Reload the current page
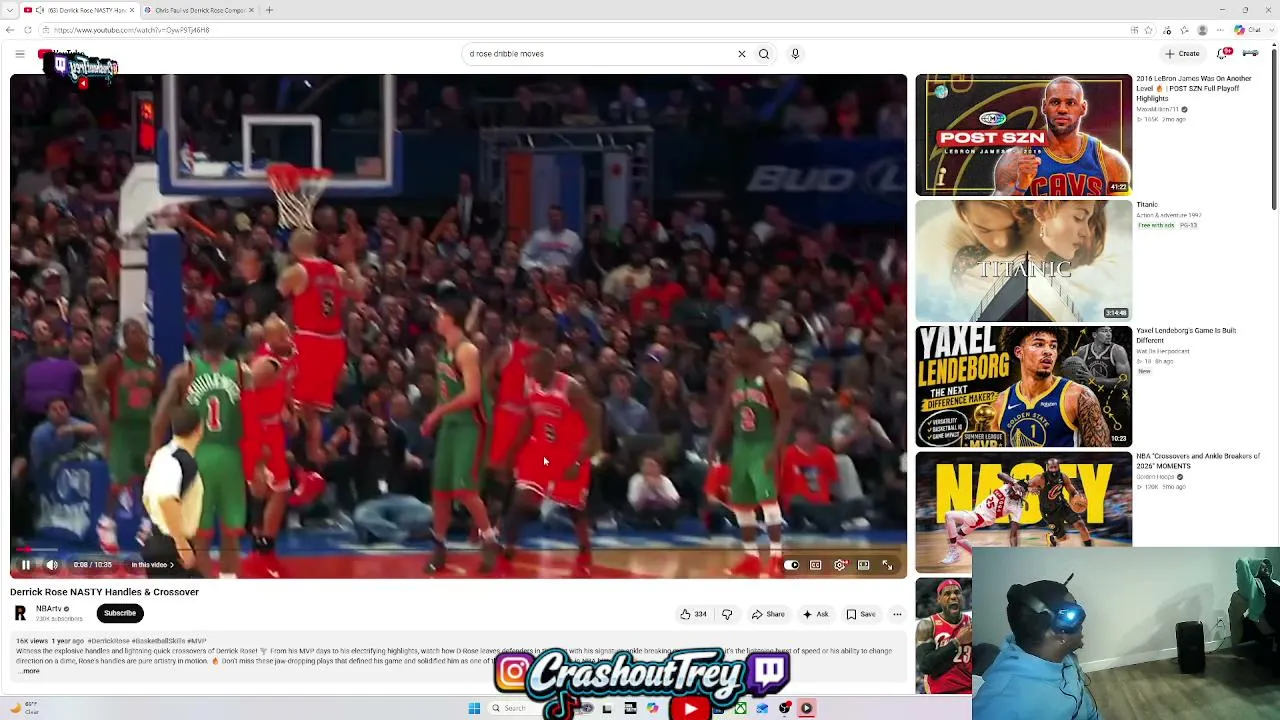Image resolution: width=1280 pixels, height=720 pixels. [26, 30]
